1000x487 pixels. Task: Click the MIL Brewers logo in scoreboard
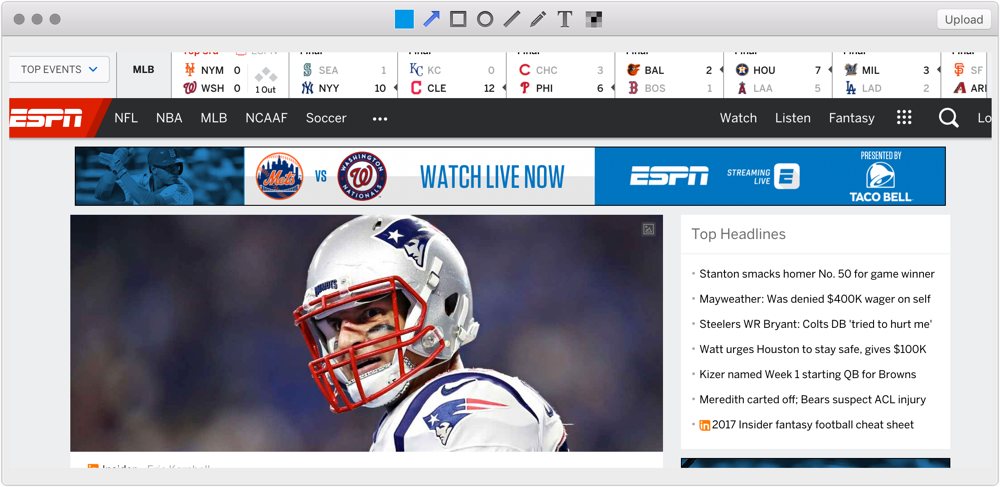(x=851, y=70)
